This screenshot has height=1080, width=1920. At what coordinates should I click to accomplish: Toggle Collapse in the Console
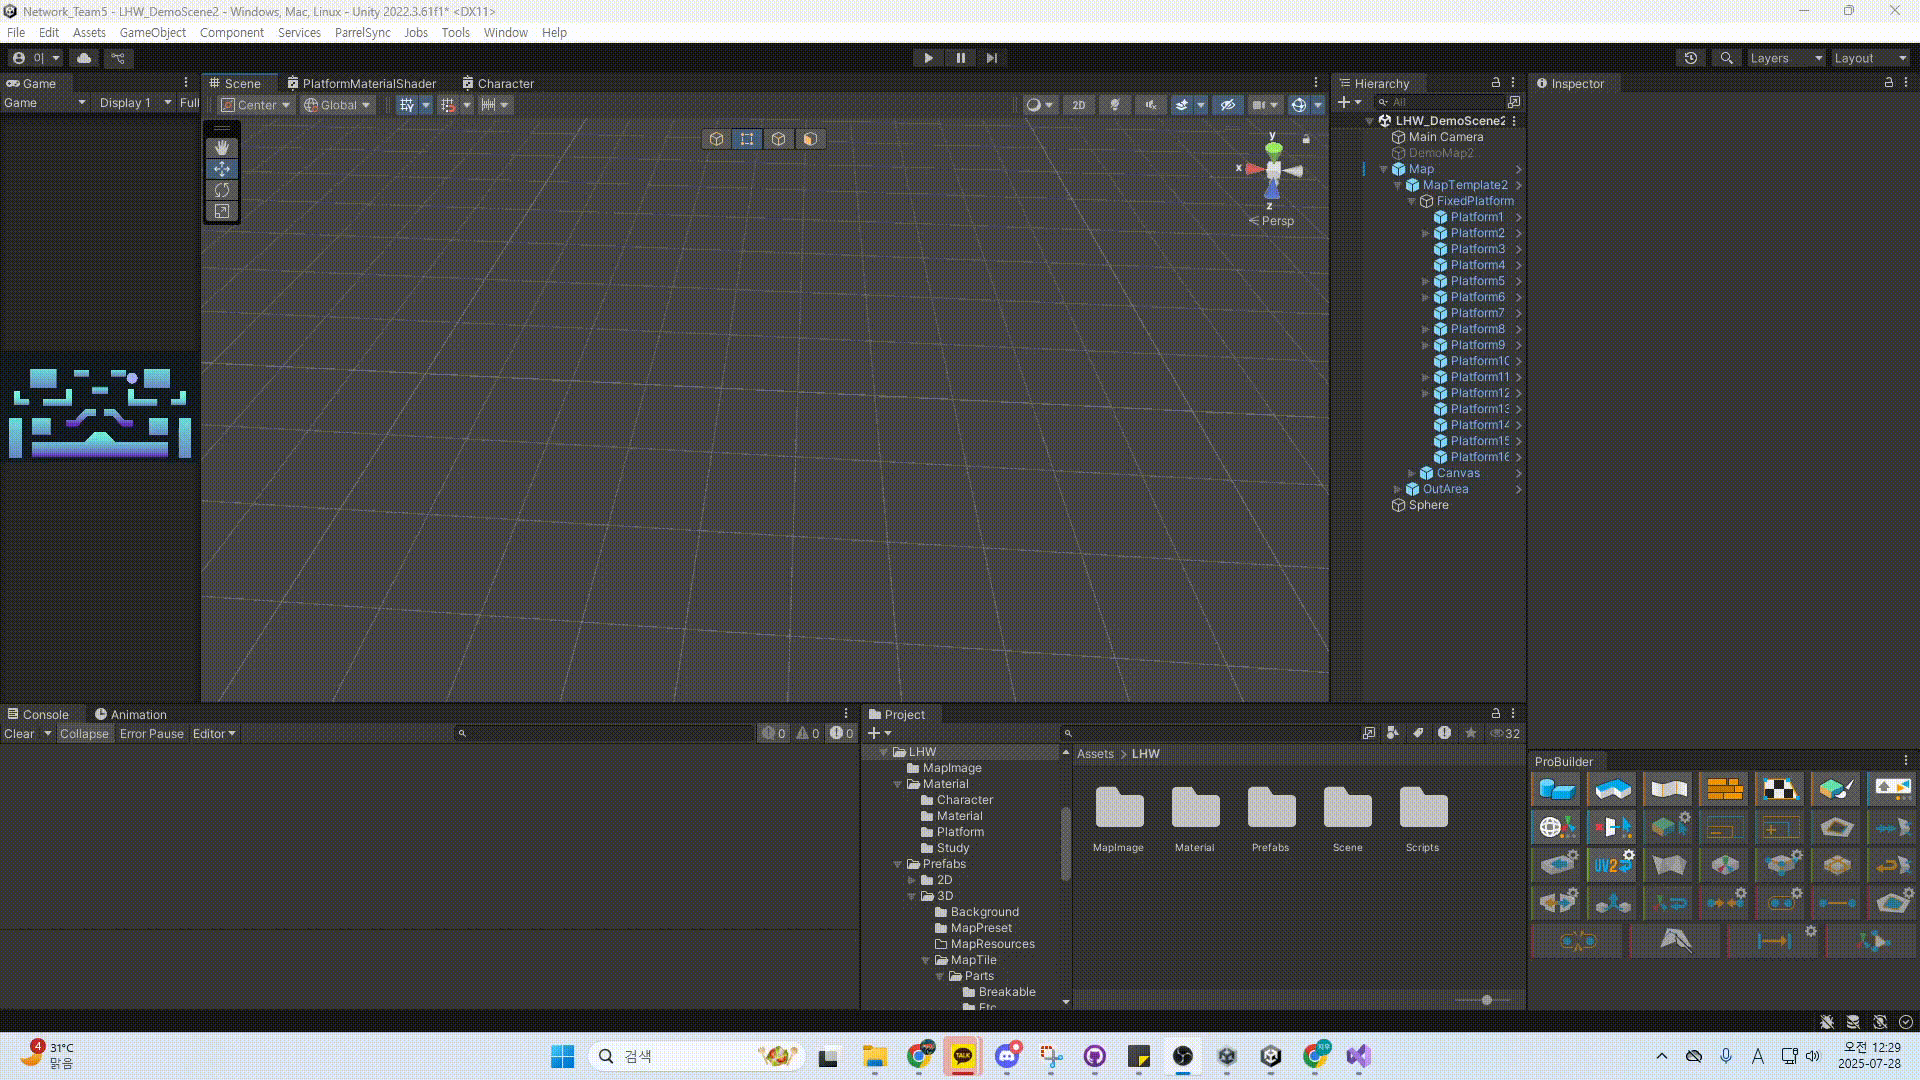coord(84,734)
